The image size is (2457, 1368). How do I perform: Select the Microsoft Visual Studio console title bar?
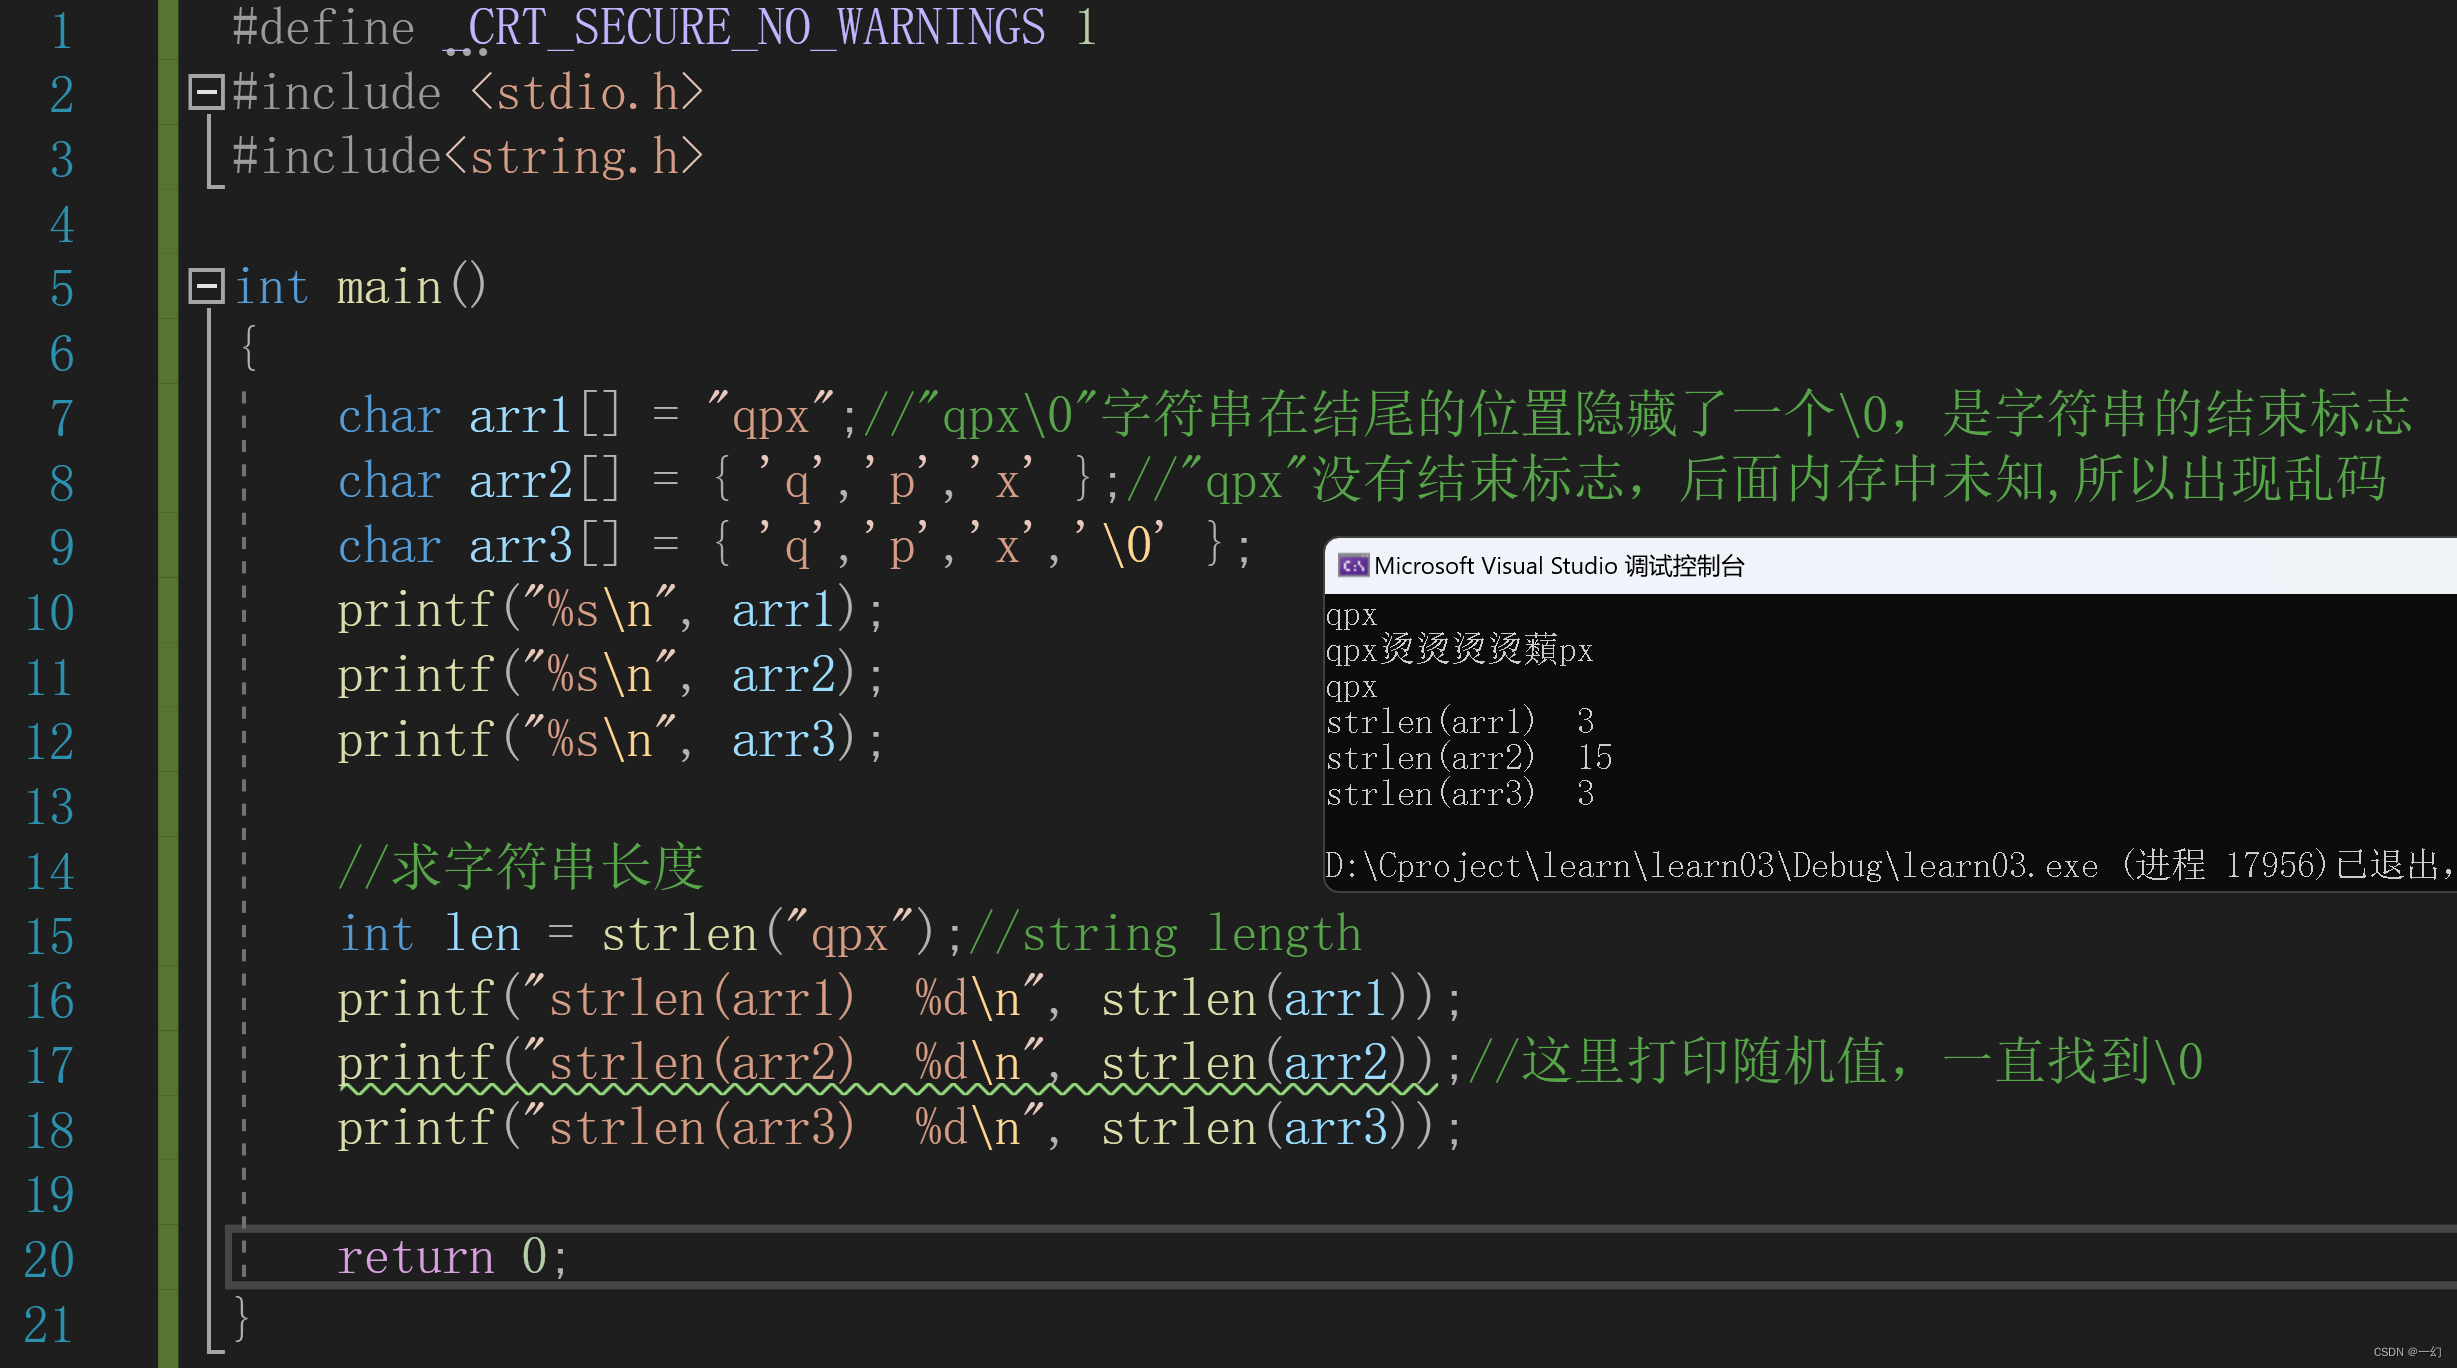(x=1800, y=566)
